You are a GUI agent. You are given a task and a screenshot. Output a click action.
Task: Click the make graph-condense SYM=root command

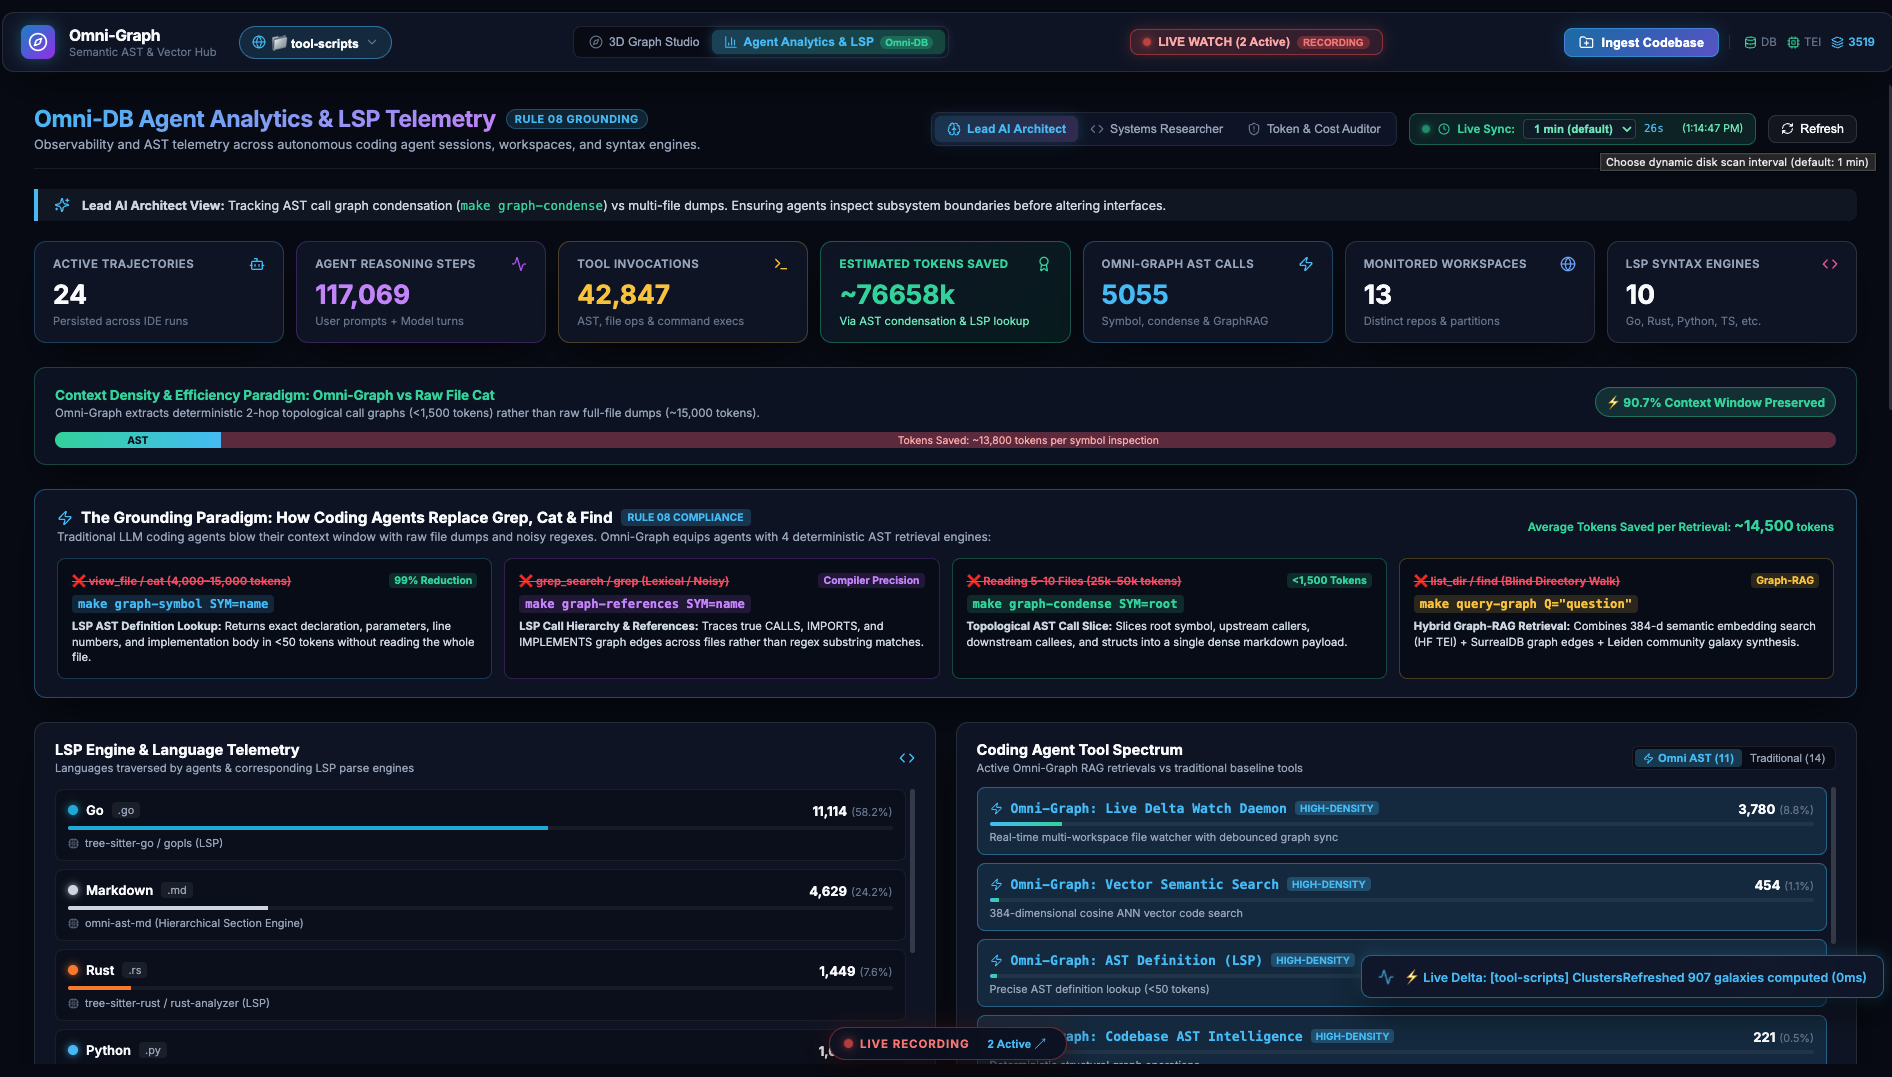pyautogui.click(x=1075, y=604)
